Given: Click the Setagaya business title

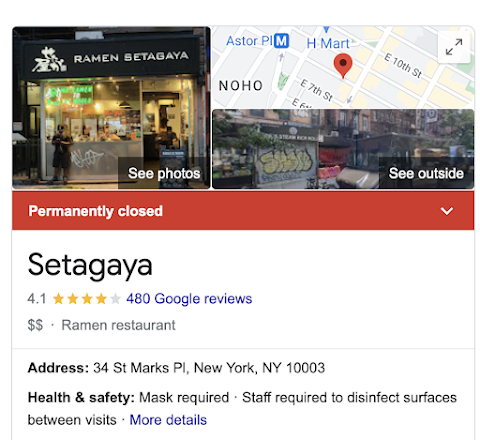Looking at the screenshot, I should pos(90,266).
